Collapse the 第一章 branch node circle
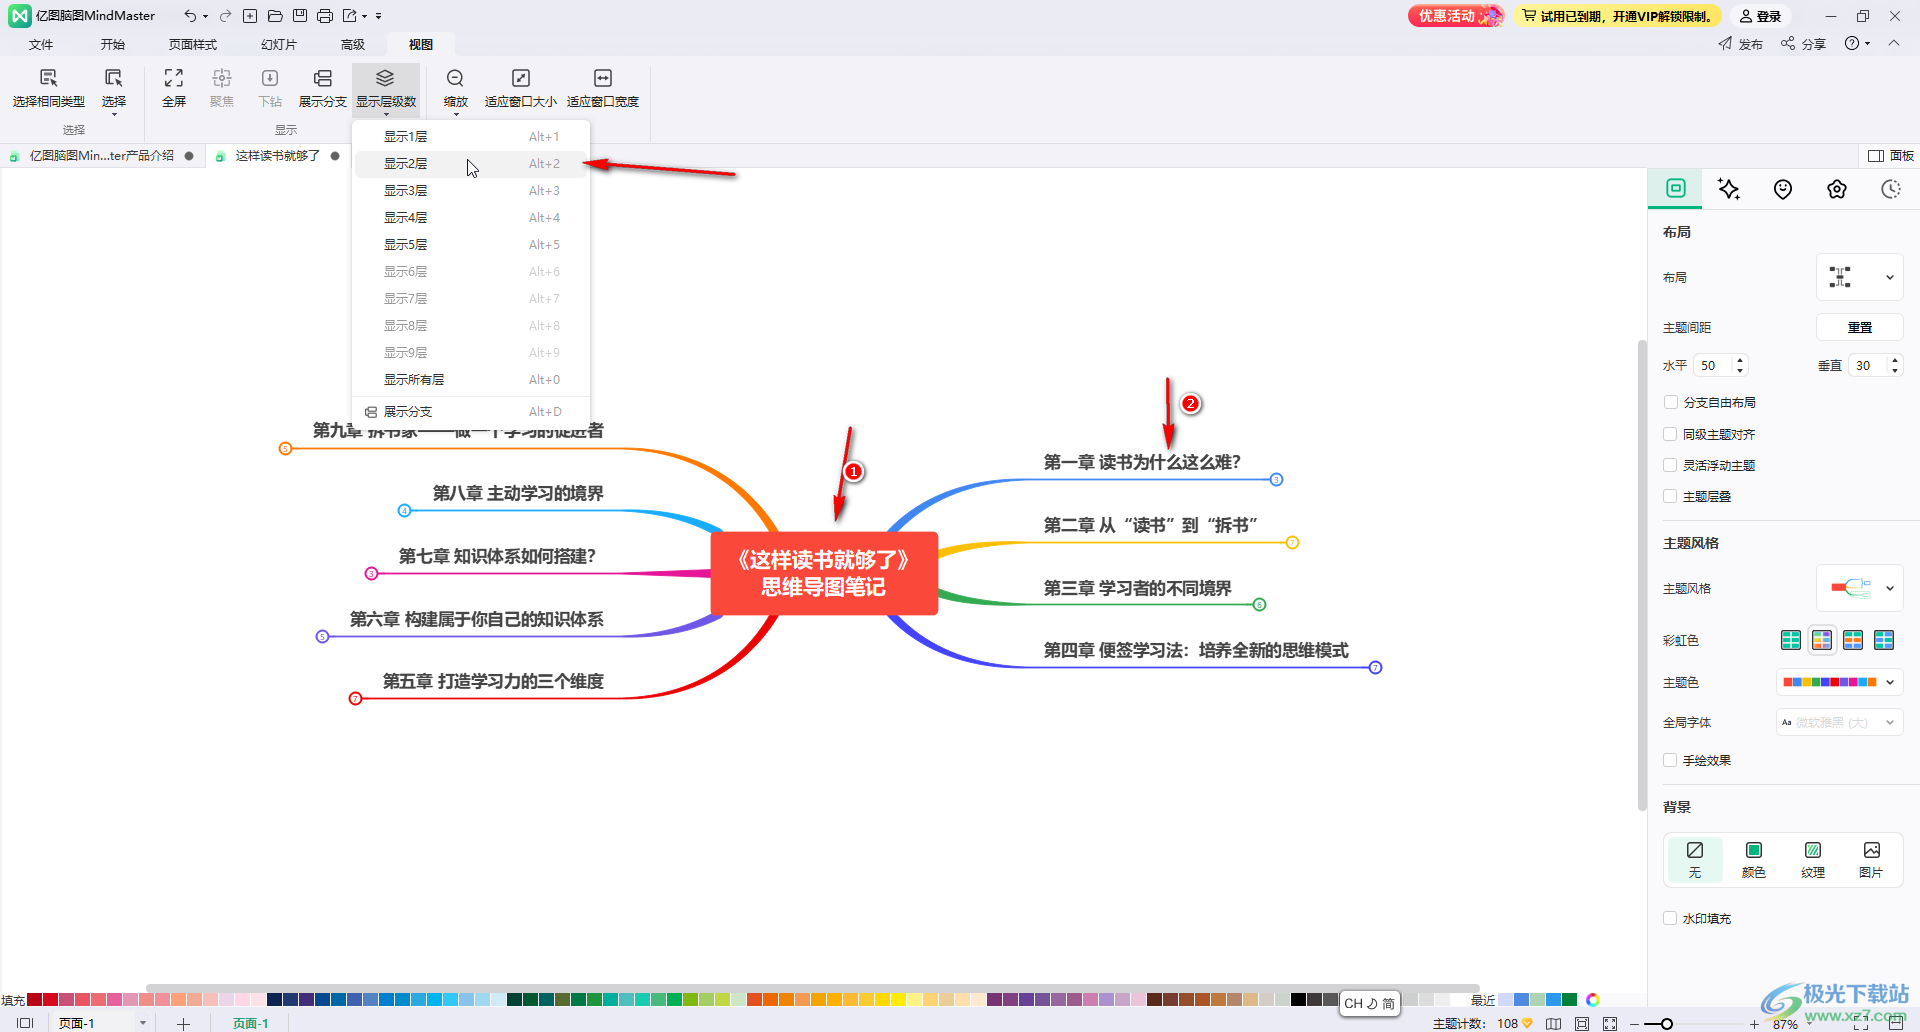This screenshot has height=1032, width=1920. (1276, 480)
